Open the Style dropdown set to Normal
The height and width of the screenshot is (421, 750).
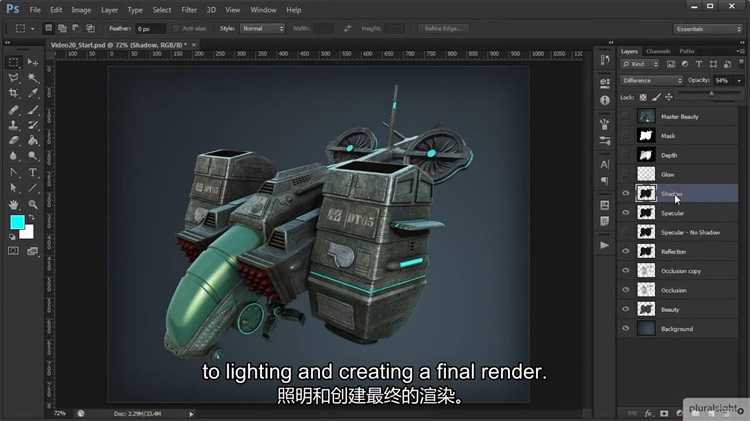coord(252,28)
